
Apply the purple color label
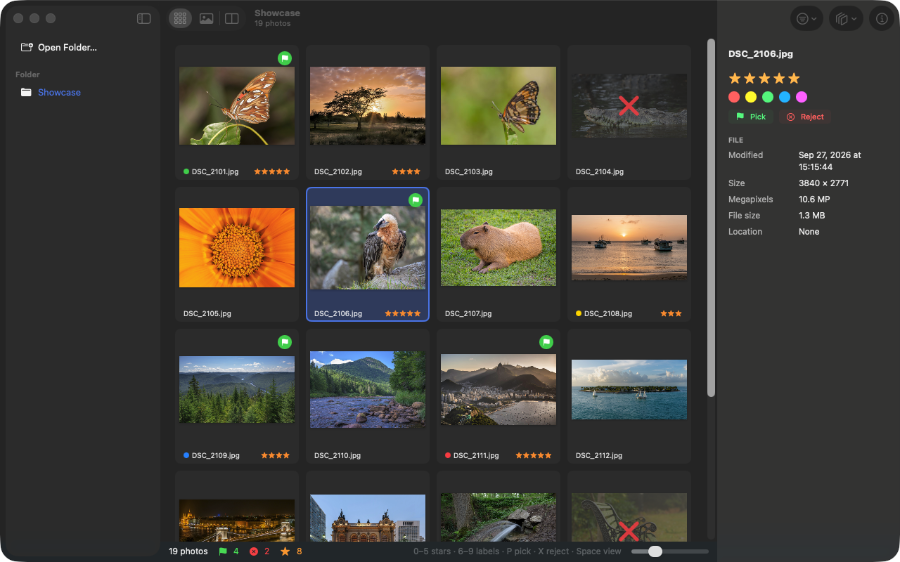[801, 97]
